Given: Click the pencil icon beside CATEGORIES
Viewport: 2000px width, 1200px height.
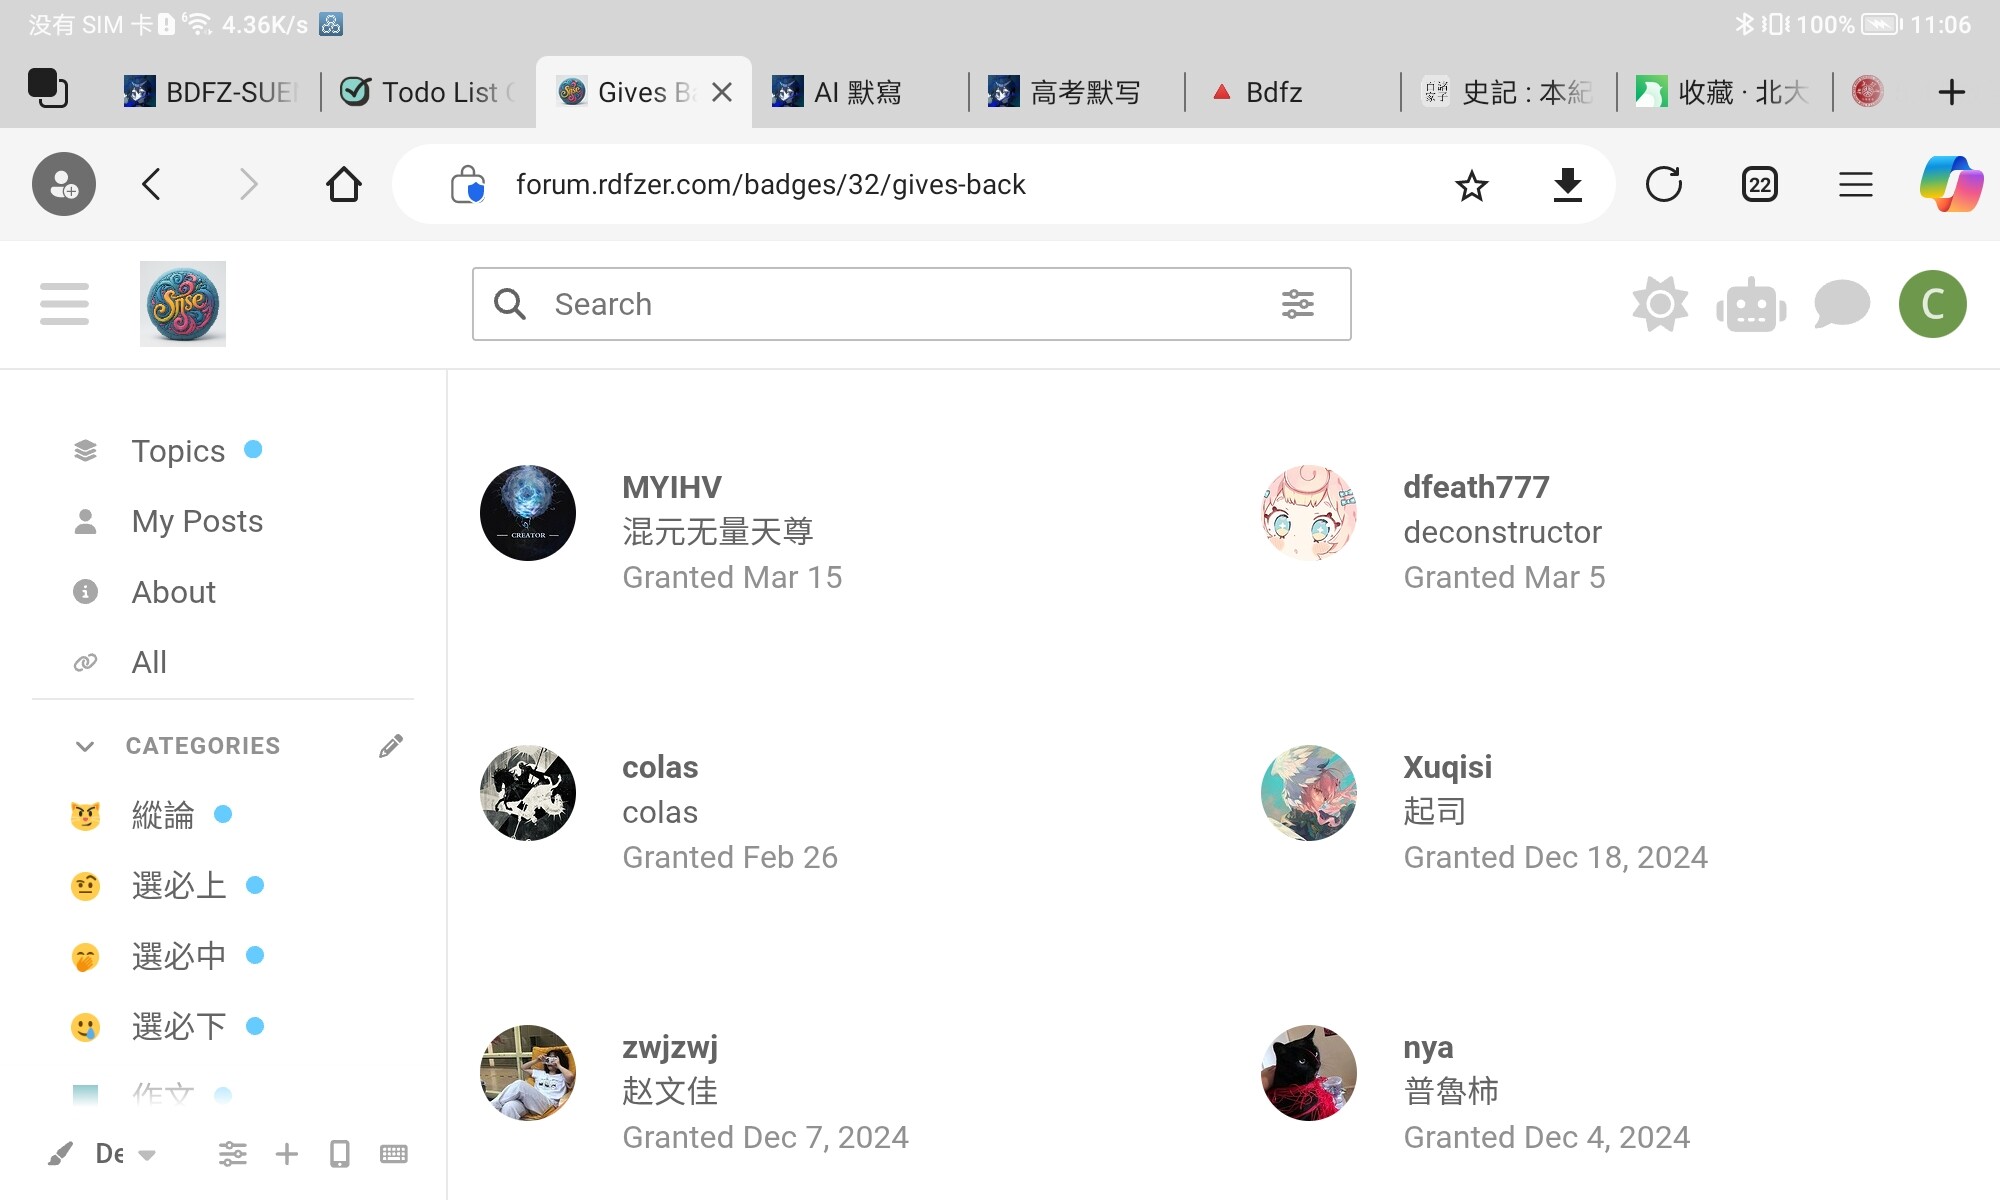Looking at the screenshot, I should coord(391,746).
